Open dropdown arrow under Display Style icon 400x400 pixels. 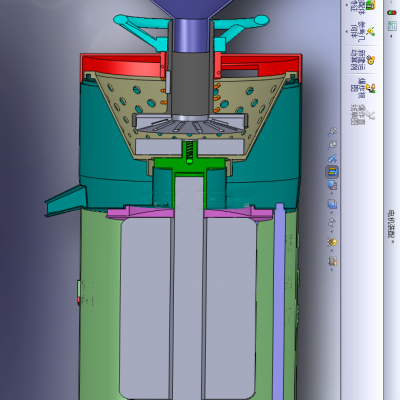(x=332, y=212)
